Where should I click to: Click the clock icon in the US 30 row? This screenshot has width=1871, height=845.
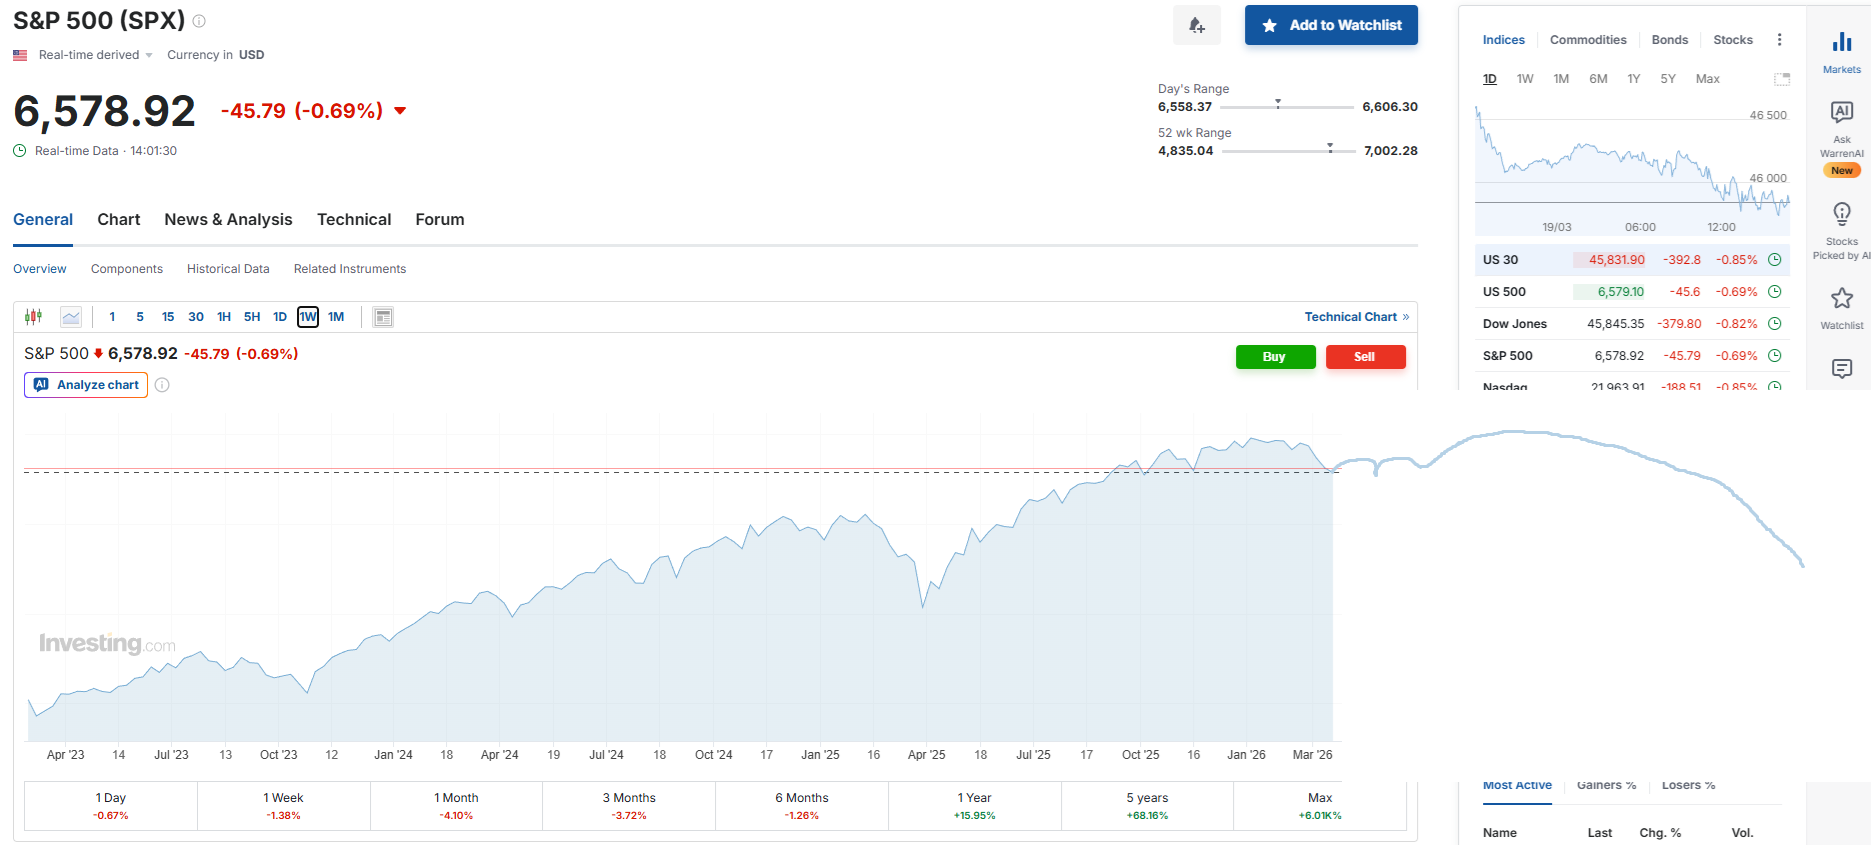(x=1775, y=260)
